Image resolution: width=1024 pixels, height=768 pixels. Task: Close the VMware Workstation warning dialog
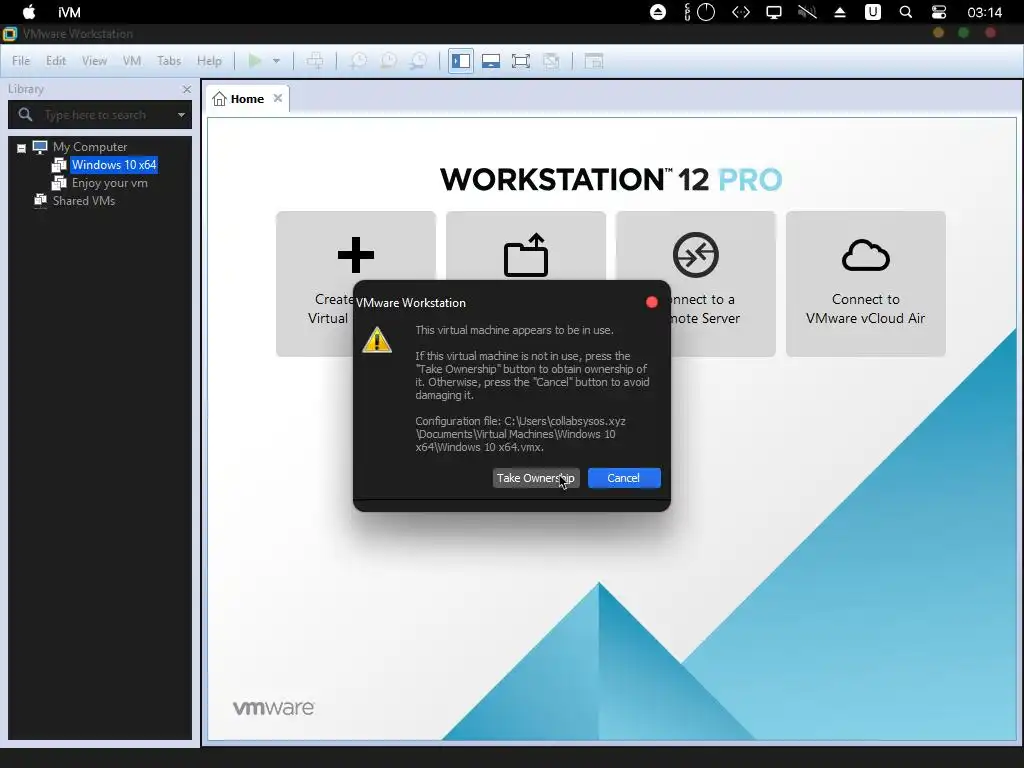pyautogui.click(x=651, y=302)
